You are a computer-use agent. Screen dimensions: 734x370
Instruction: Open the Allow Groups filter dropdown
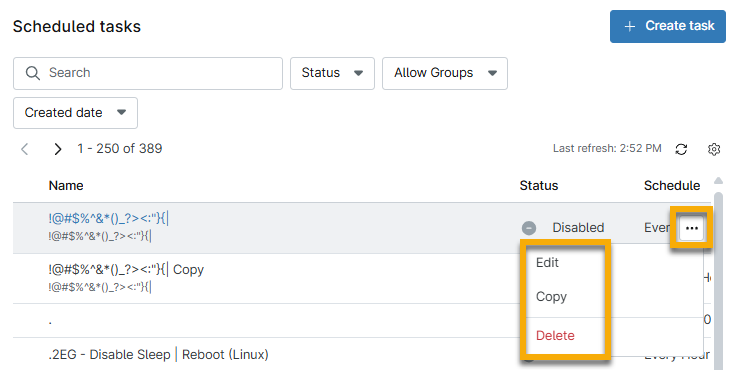point(445,73)
